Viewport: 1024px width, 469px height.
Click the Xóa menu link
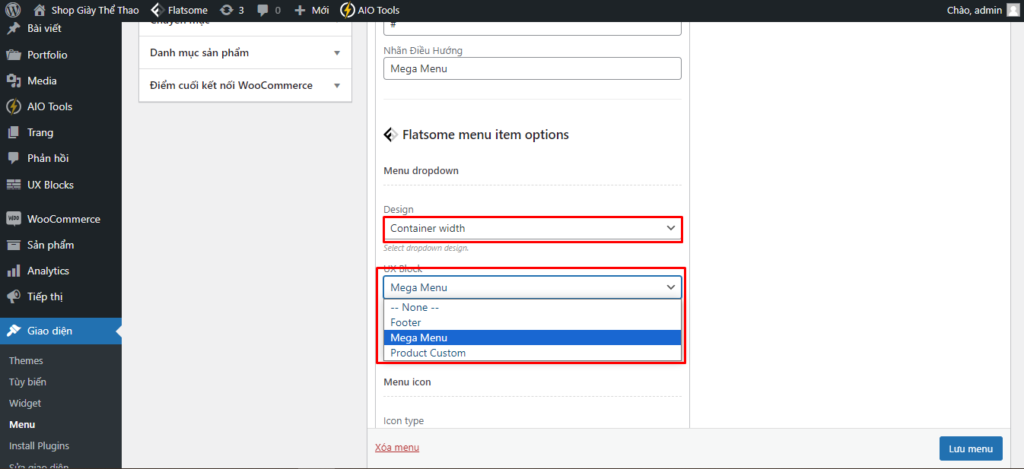point(397,447)
